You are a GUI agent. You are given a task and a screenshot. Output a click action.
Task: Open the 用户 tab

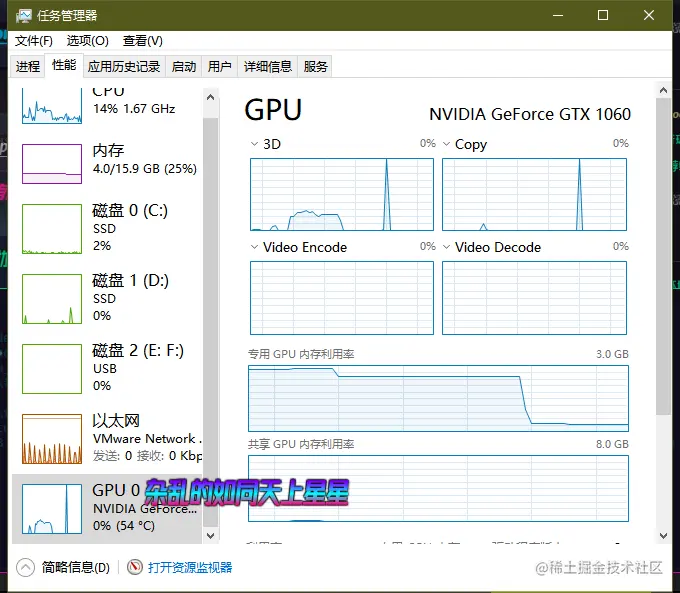coord(219,66)
